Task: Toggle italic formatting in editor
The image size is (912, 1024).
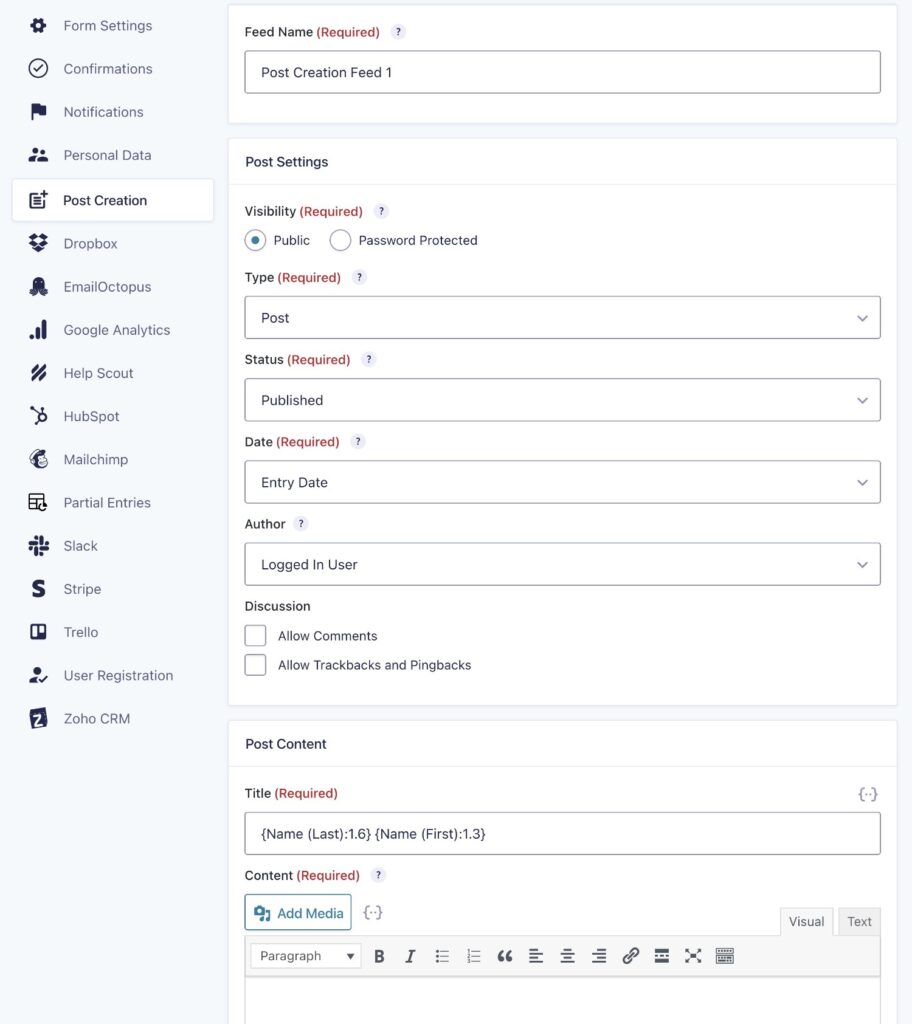Action: point(410,956)
